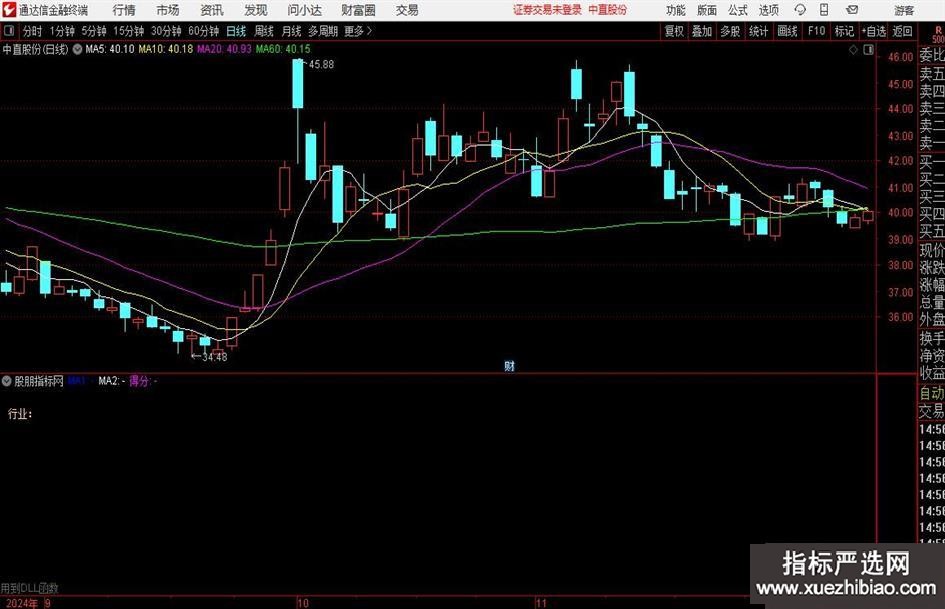
Task: Select the 日线 period tab
Action: pyautogui.click(x=236, y=31)
